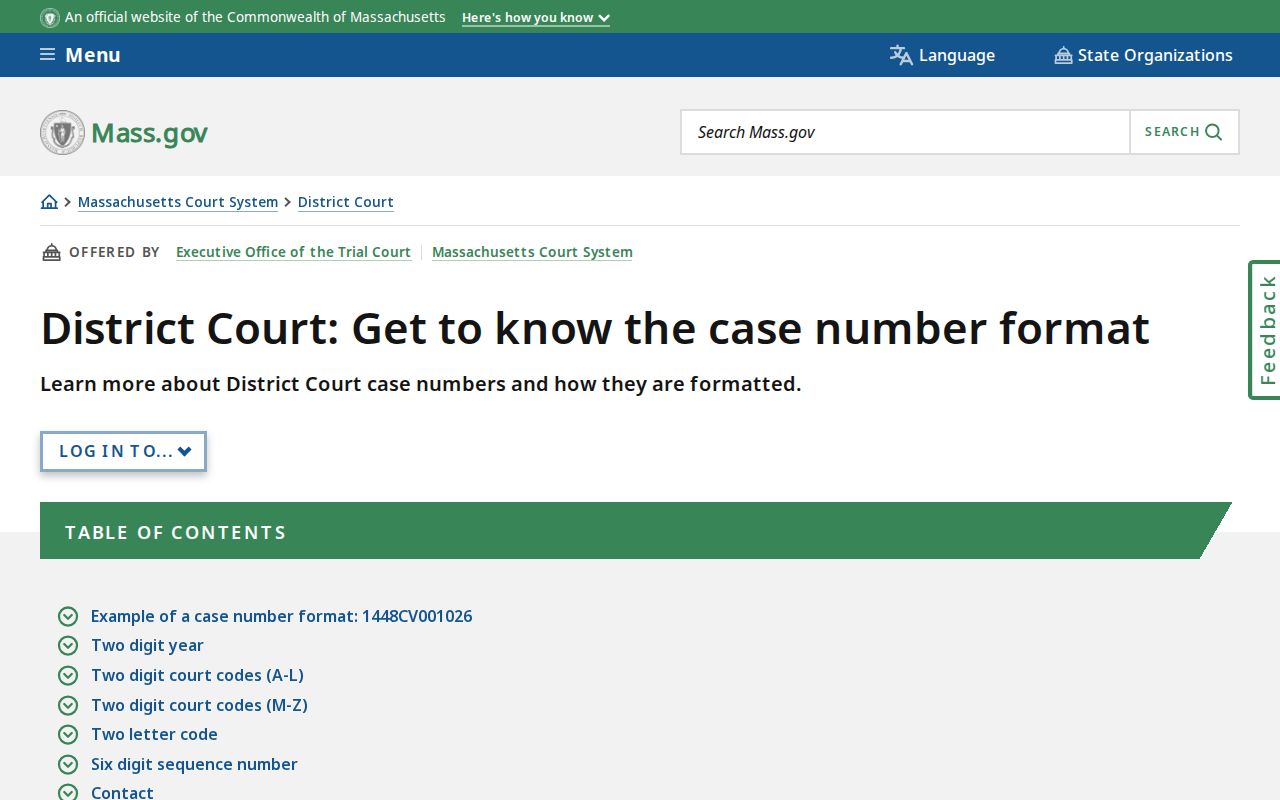Click the Language translate icon

pos(901,55)
